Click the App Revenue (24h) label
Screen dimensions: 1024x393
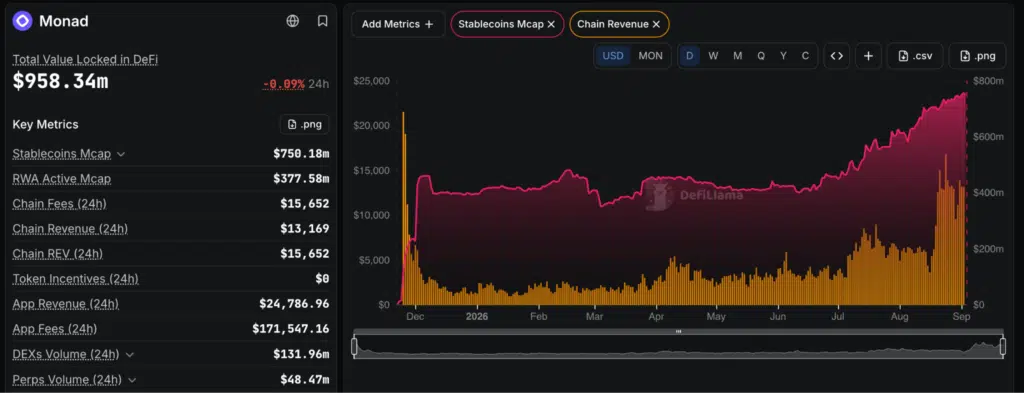tap(65, 304)
